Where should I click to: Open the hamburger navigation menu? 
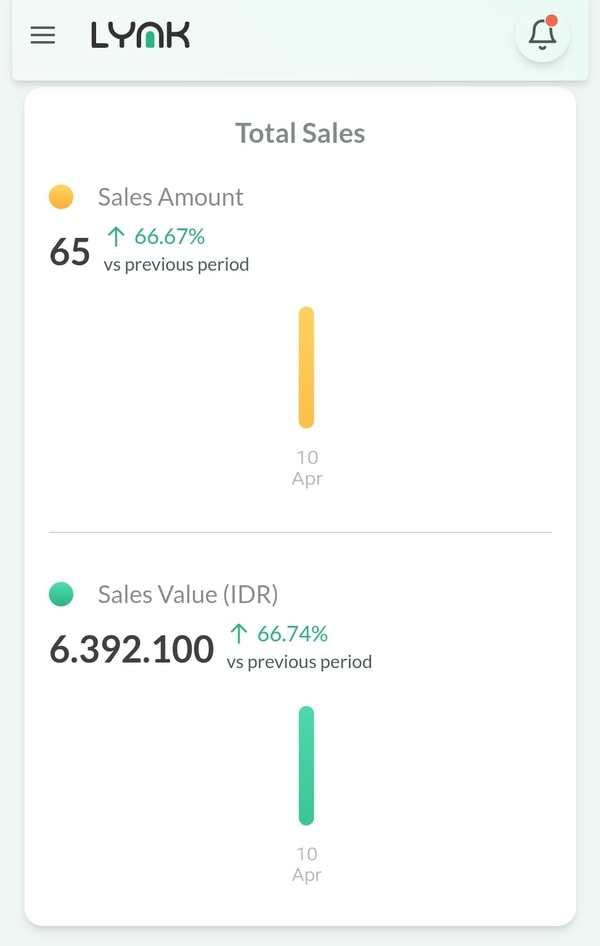point(43,36)
